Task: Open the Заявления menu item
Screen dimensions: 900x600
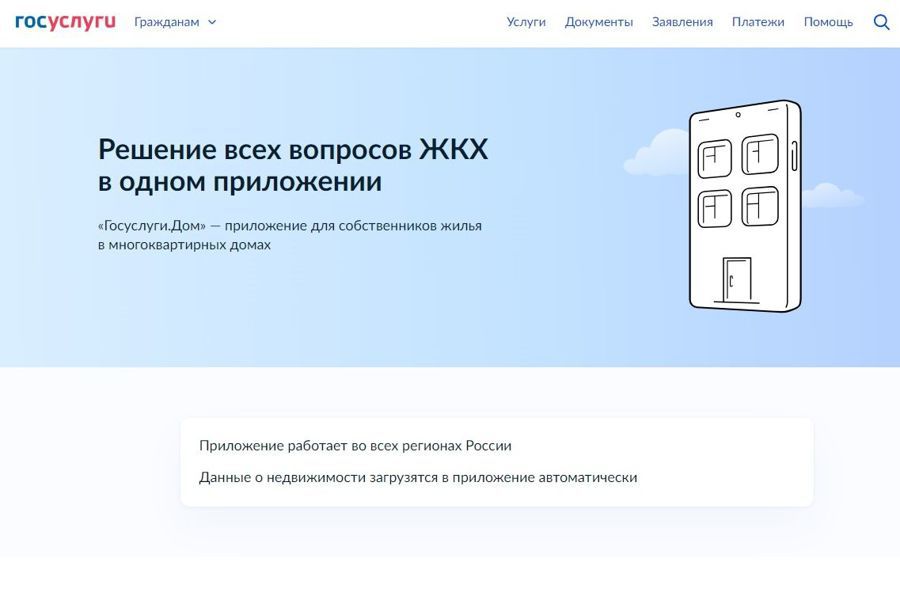Action: (x=682, y=22)
